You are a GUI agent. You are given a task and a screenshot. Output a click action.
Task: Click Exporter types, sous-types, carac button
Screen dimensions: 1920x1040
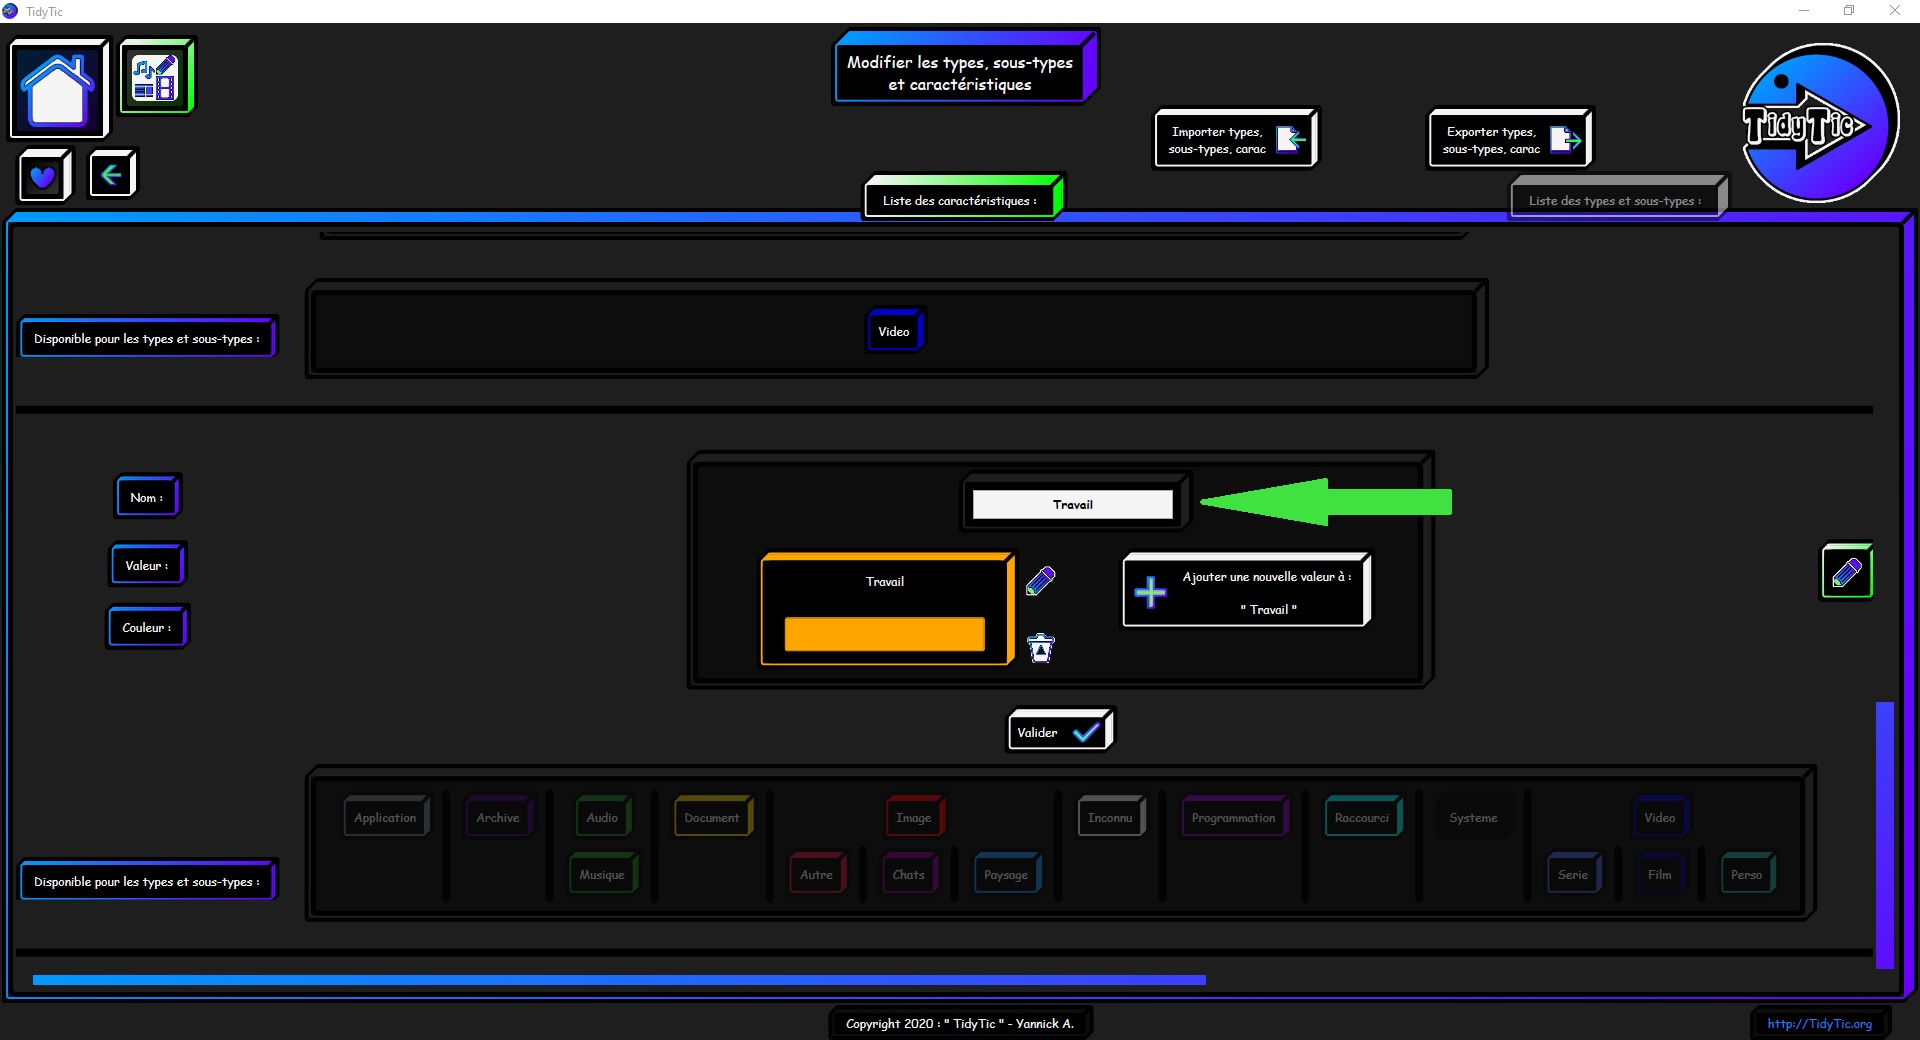[1509, 140]
